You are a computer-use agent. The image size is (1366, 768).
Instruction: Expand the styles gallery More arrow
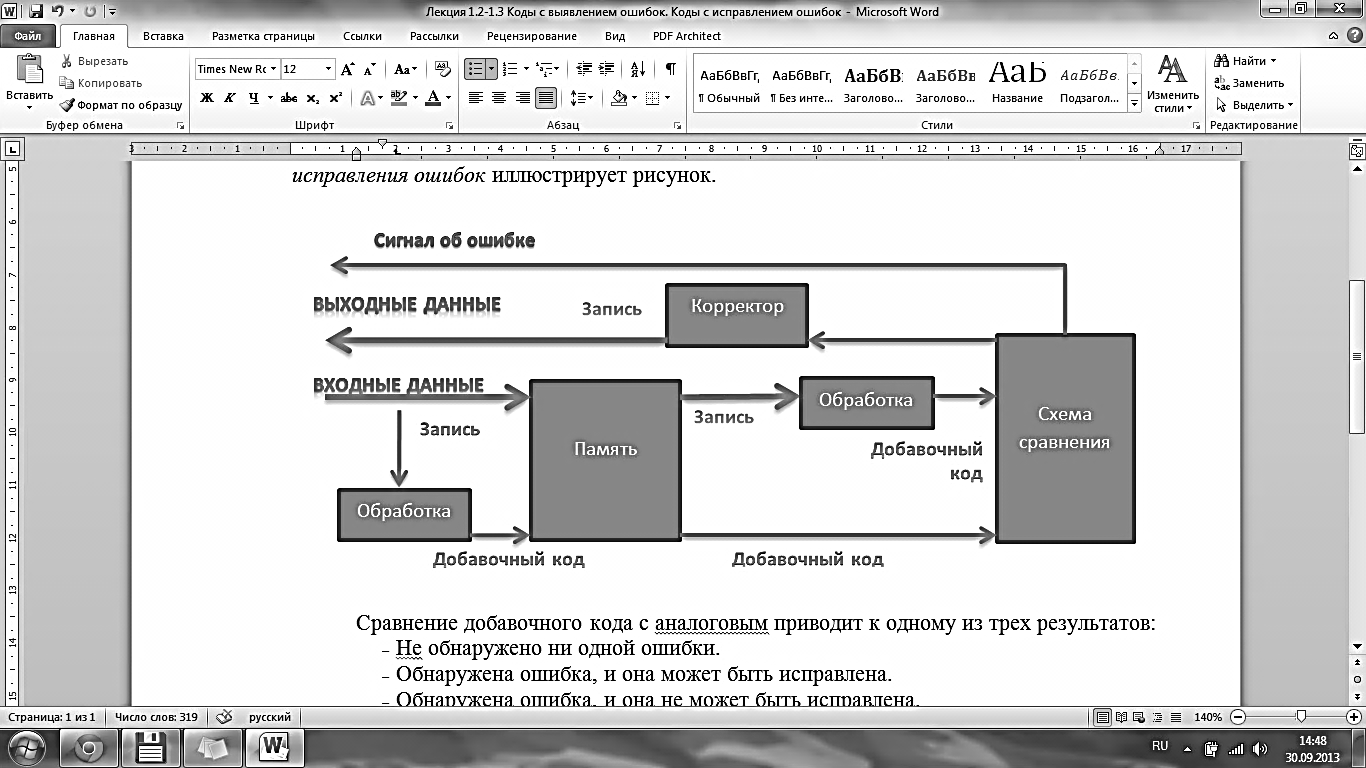[x=1134, y=103]
